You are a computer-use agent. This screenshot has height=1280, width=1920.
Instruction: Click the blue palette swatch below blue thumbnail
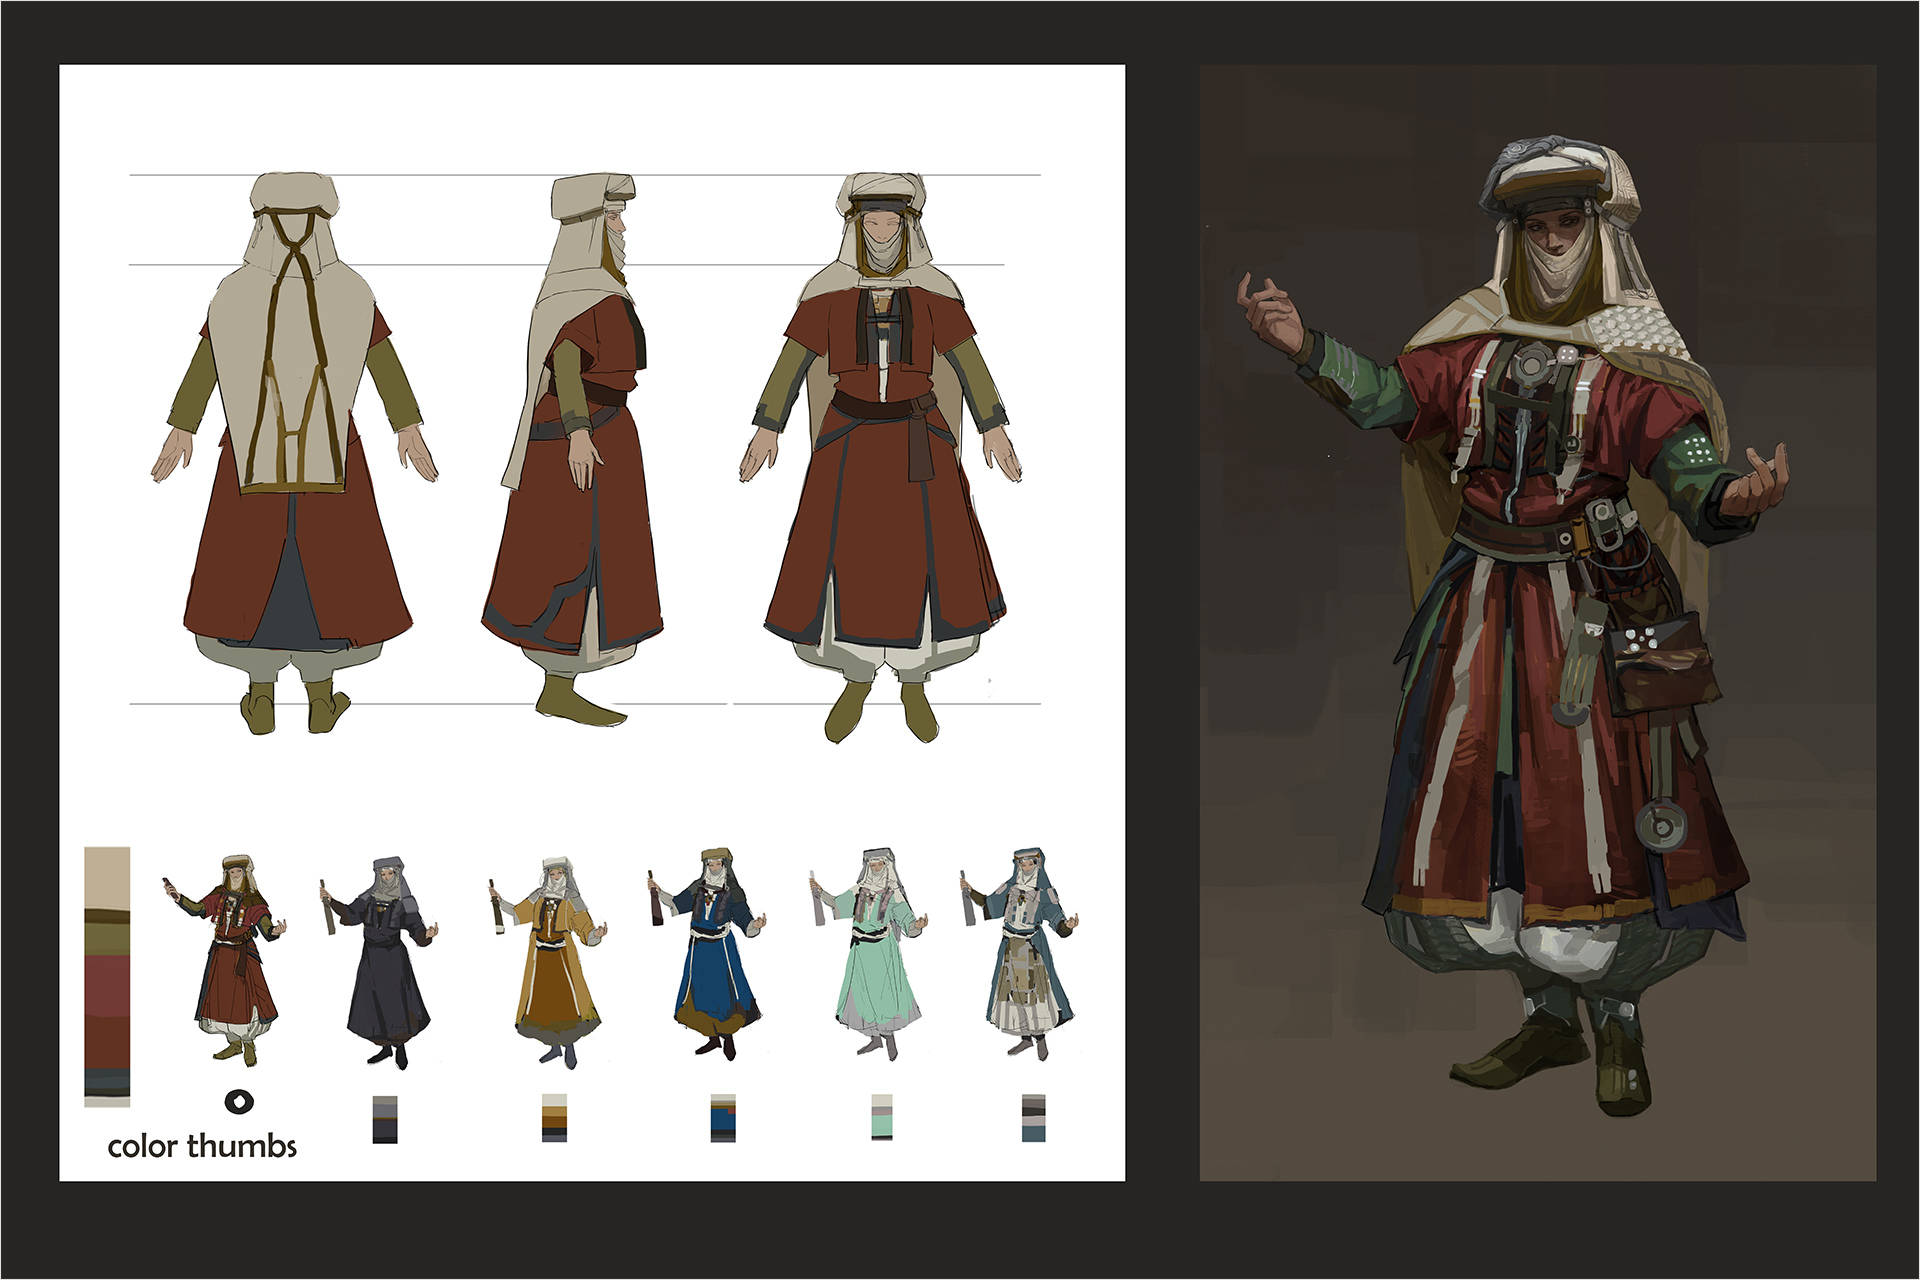(723, 1118)
